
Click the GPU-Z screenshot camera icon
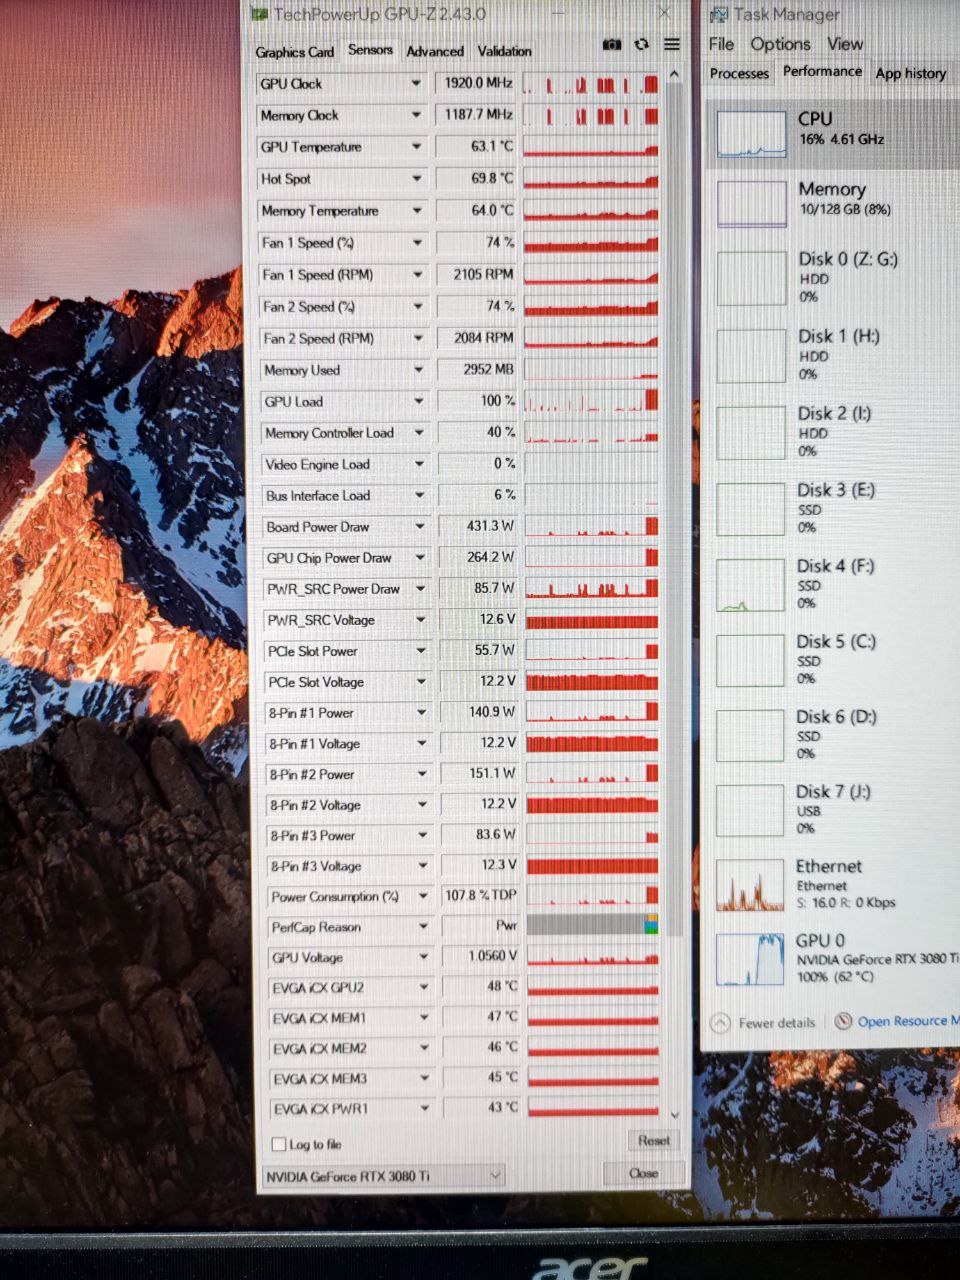612,45
